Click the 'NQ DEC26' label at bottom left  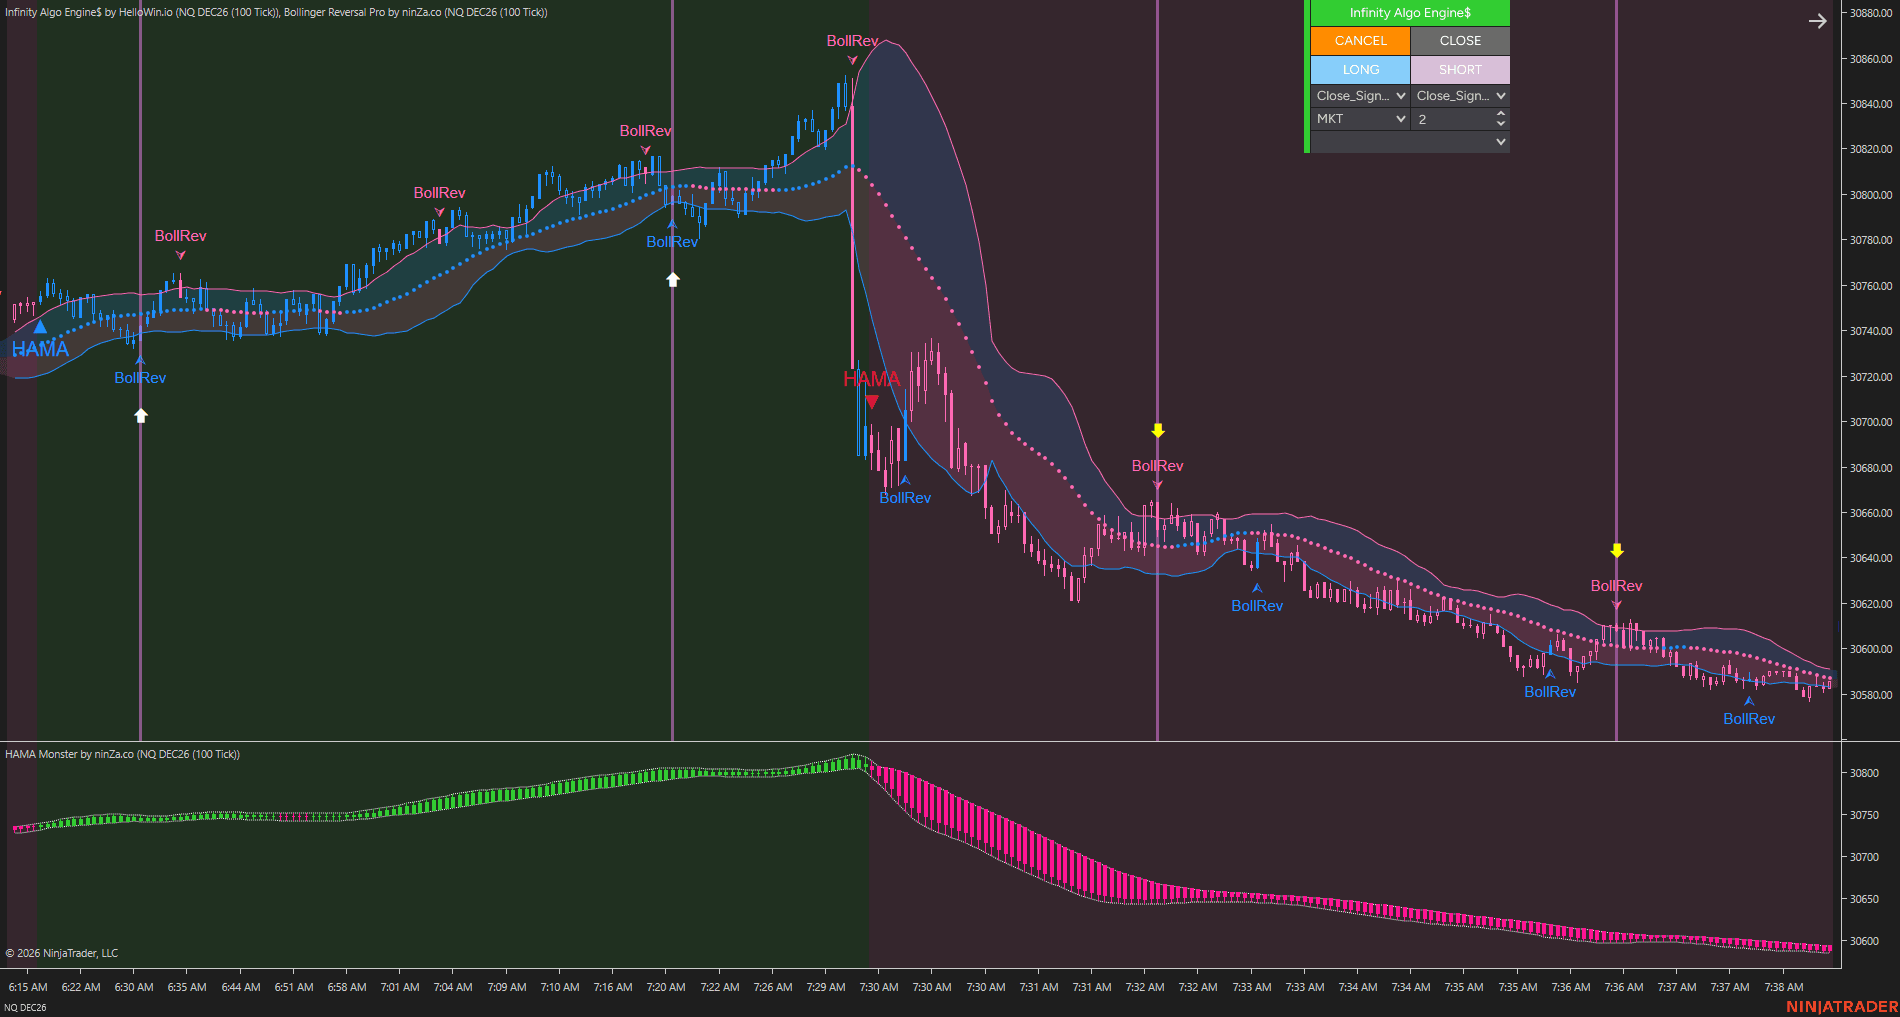pyautogui.click(x=25, y=1007)
